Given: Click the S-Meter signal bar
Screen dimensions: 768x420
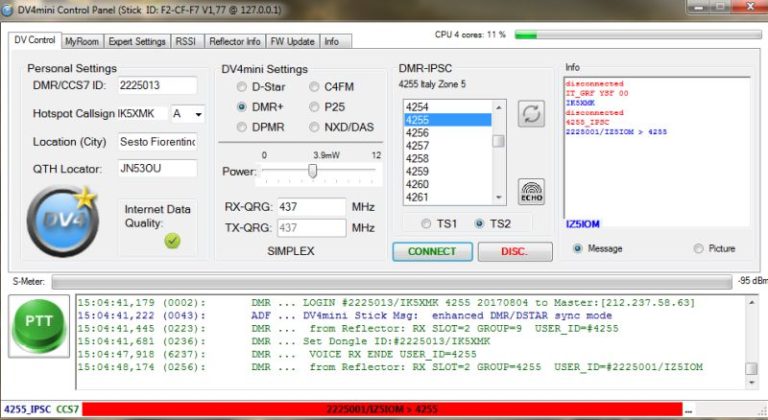Looking at the screenshot, I should coord(392,282).
